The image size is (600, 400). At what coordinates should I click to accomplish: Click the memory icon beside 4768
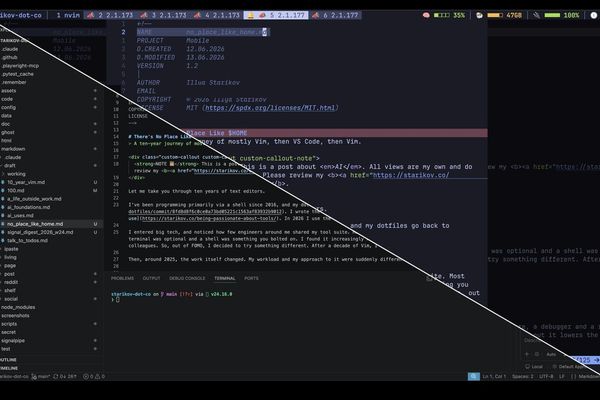[x=479, y=15]
